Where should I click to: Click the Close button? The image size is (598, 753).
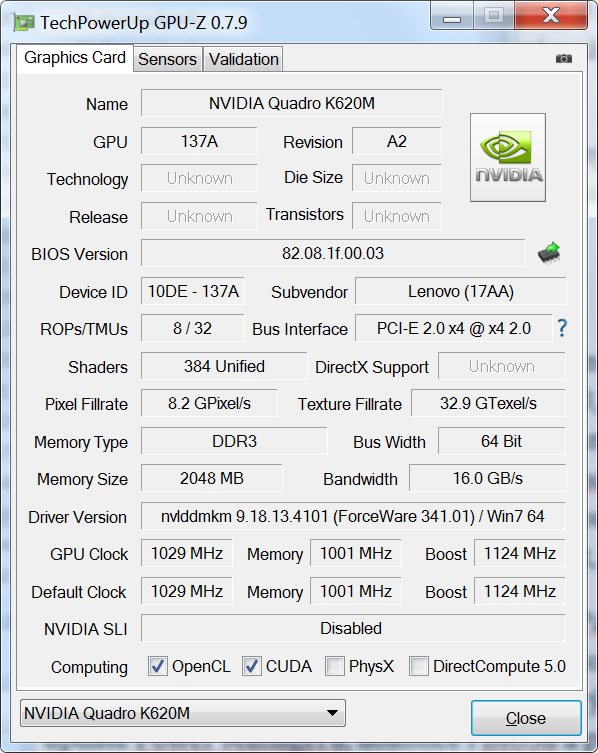point(526,718)
